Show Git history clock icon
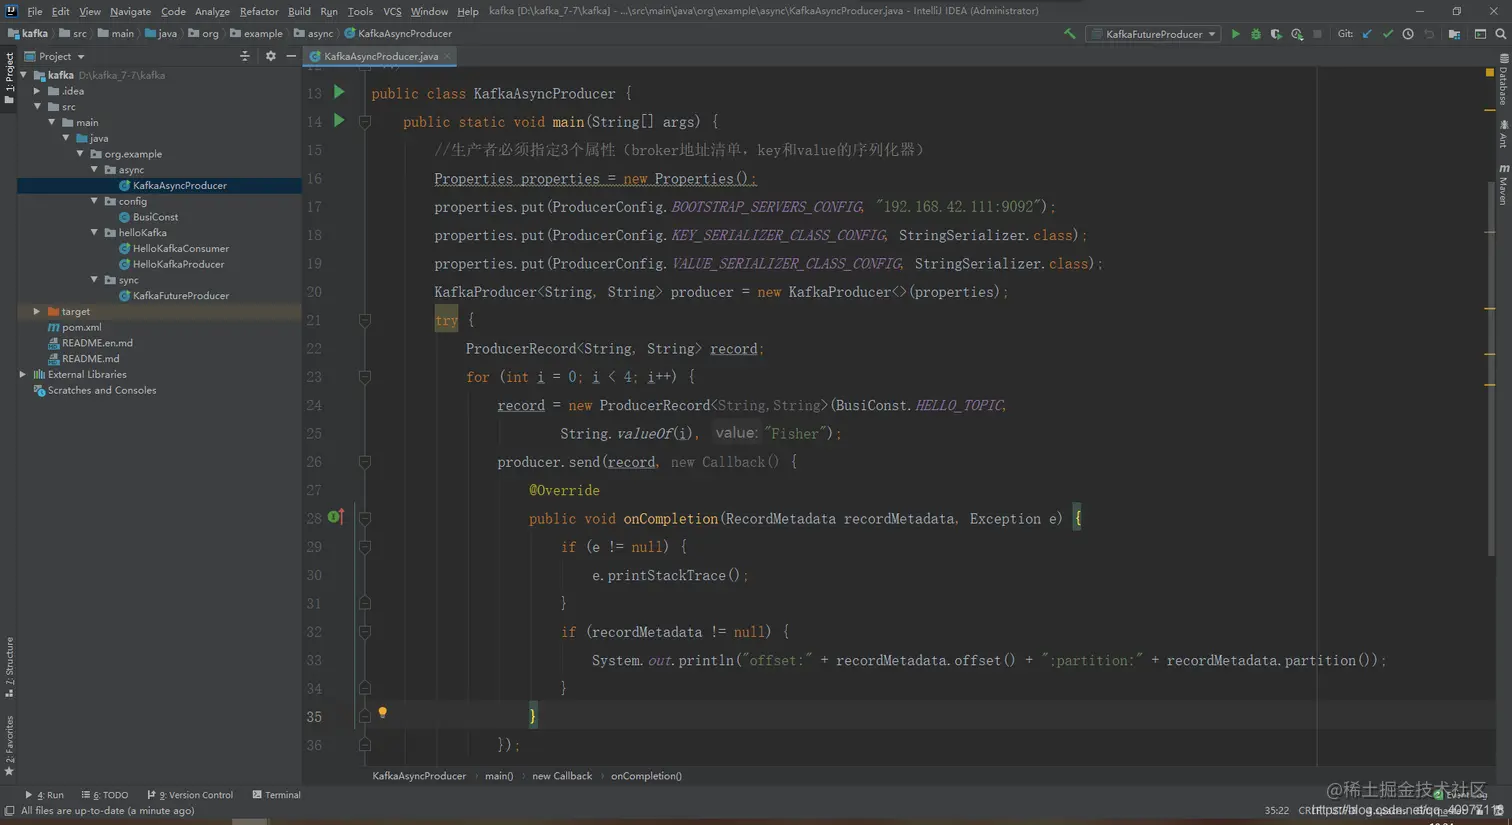The image size is (1512, 825). coord(1408,34)
